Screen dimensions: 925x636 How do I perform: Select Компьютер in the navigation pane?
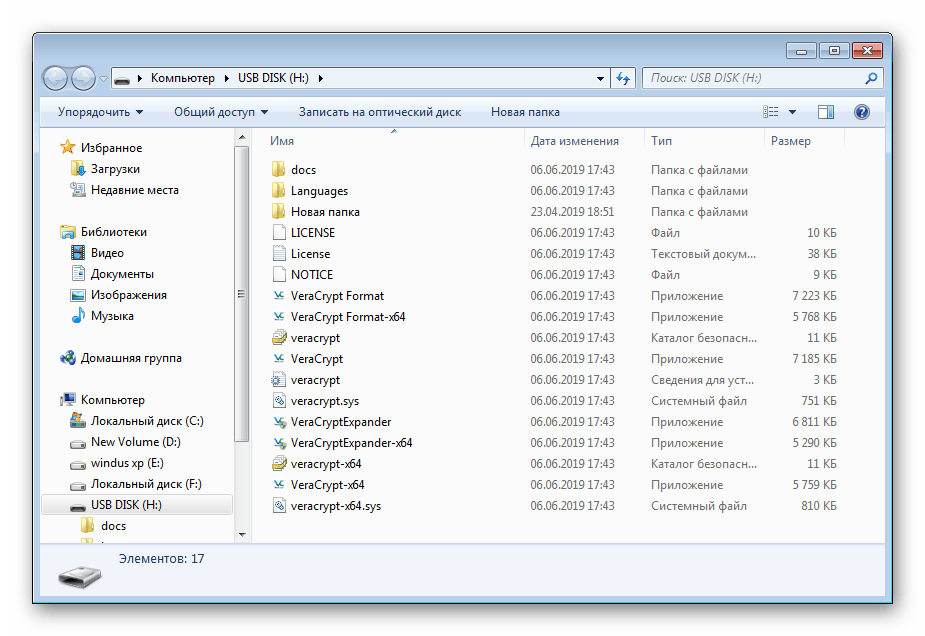click(113, 400)
